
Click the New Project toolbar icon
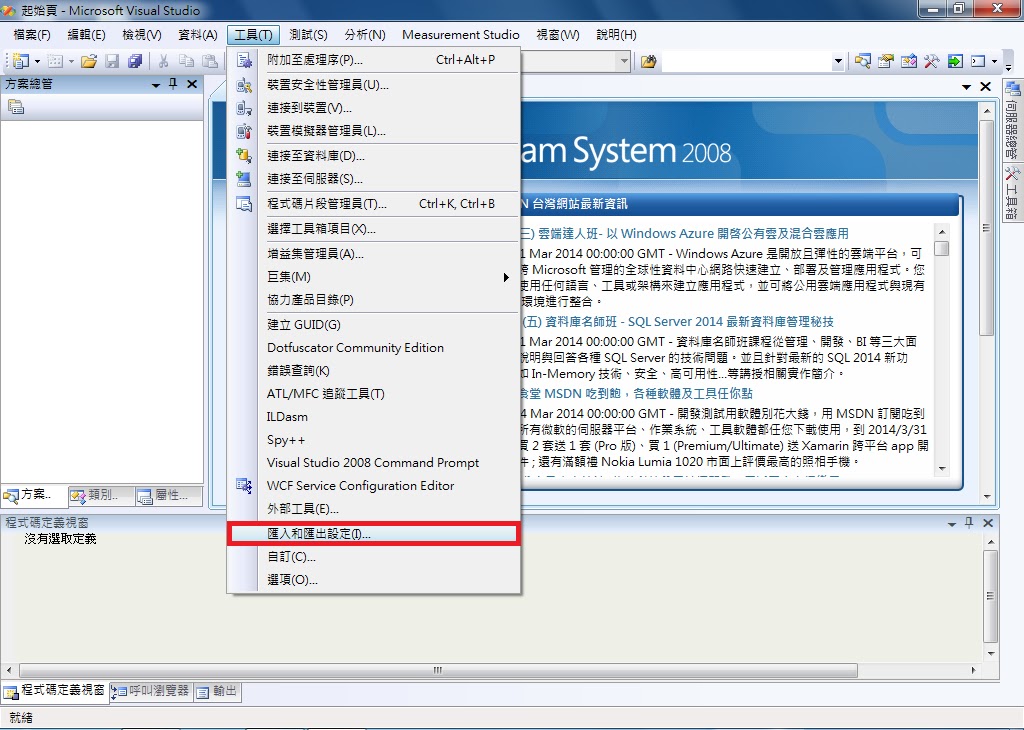(x=20, y=61)
